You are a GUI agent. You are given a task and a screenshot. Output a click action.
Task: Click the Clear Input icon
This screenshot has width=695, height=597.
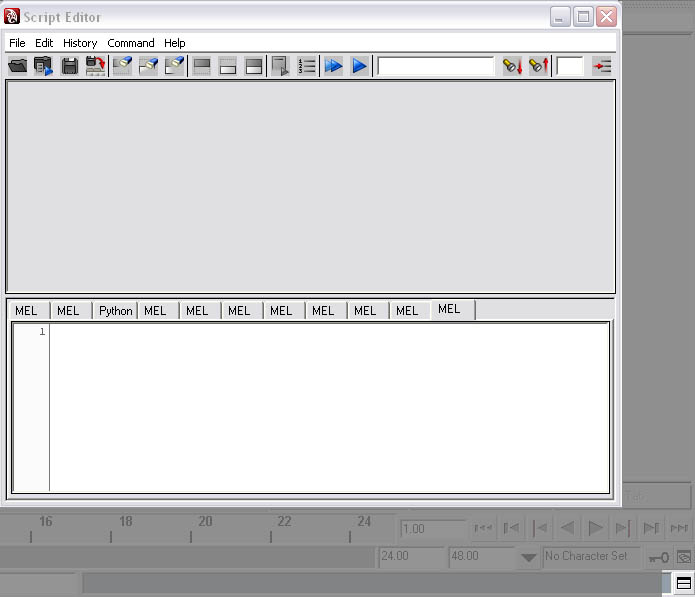[x=148, y=66]
